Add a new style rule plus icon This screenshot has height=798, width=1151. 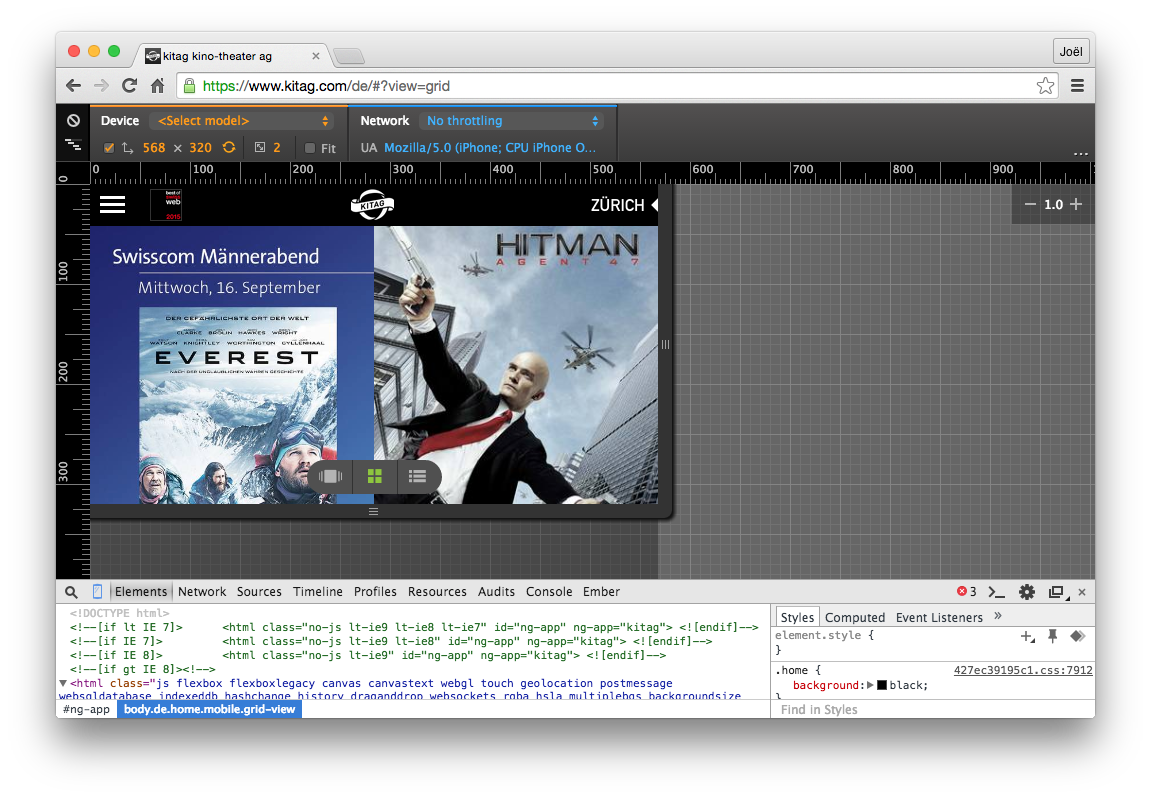1028,636
